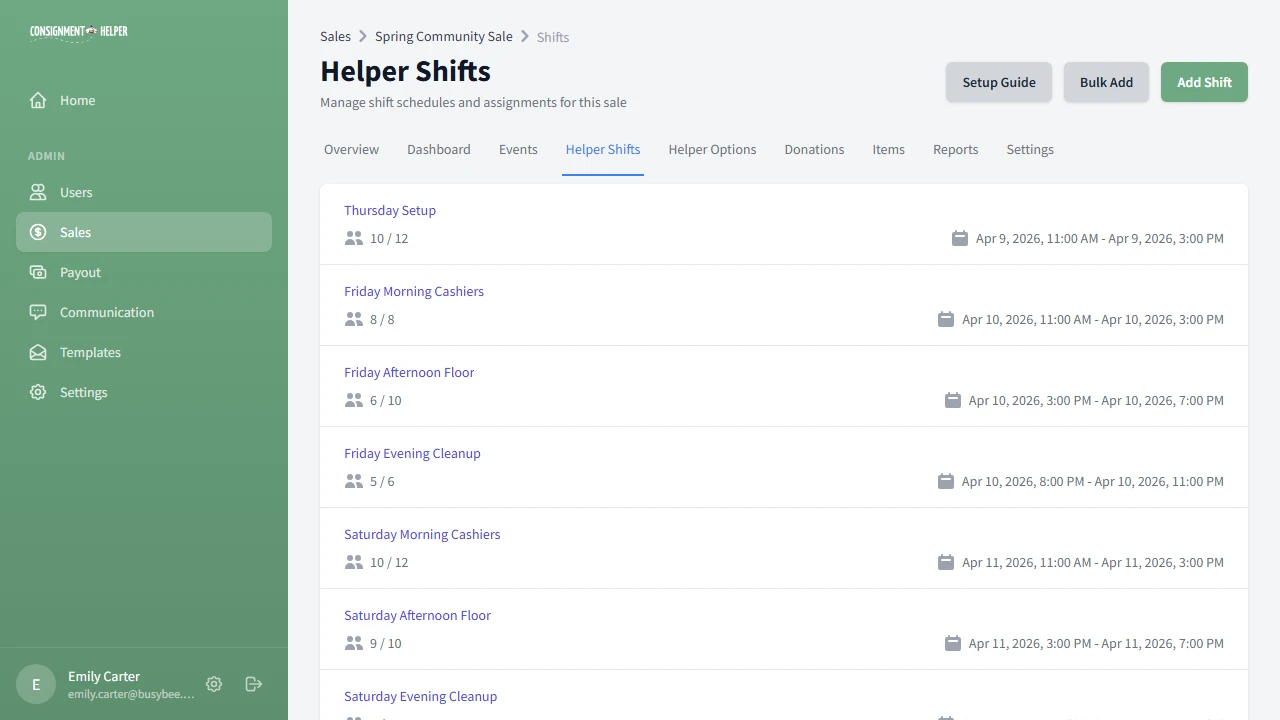The image size is (1280, 720).
Task: Click the Sales icon in the sidebar
Action: tap(37, 232)
